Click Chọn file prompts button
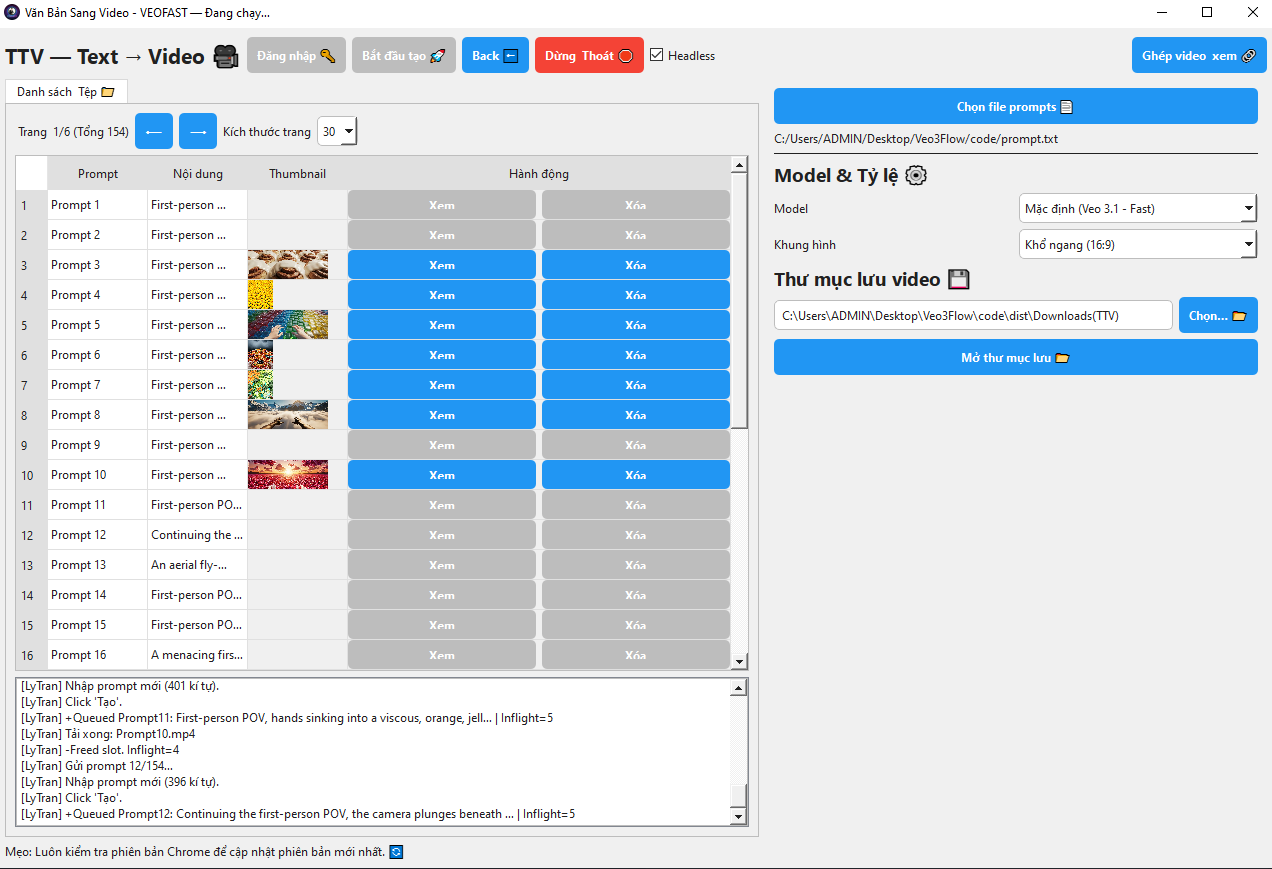Image resolution: width=1272 pixels, height=869 pixels. pyautogui.click(x=1015, y=107)
